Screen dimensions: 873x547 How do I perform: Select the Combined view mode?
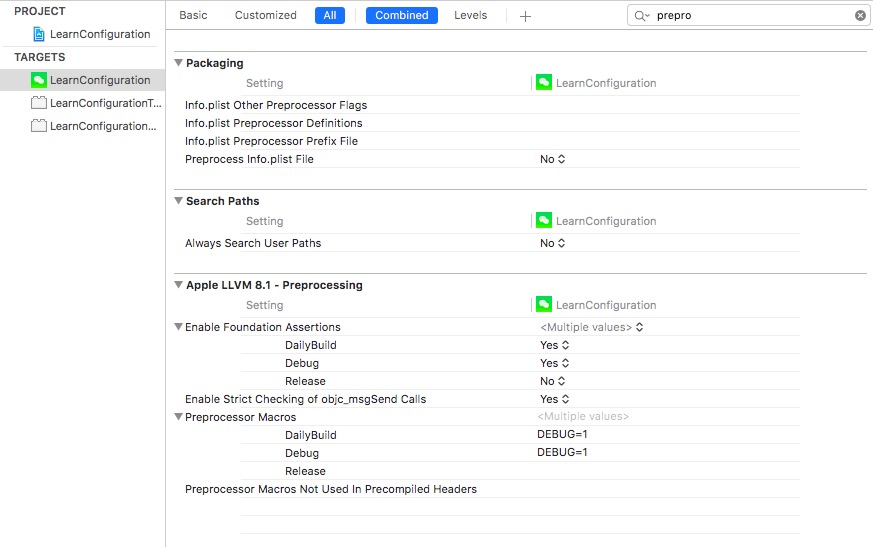(x=401, y=15)
